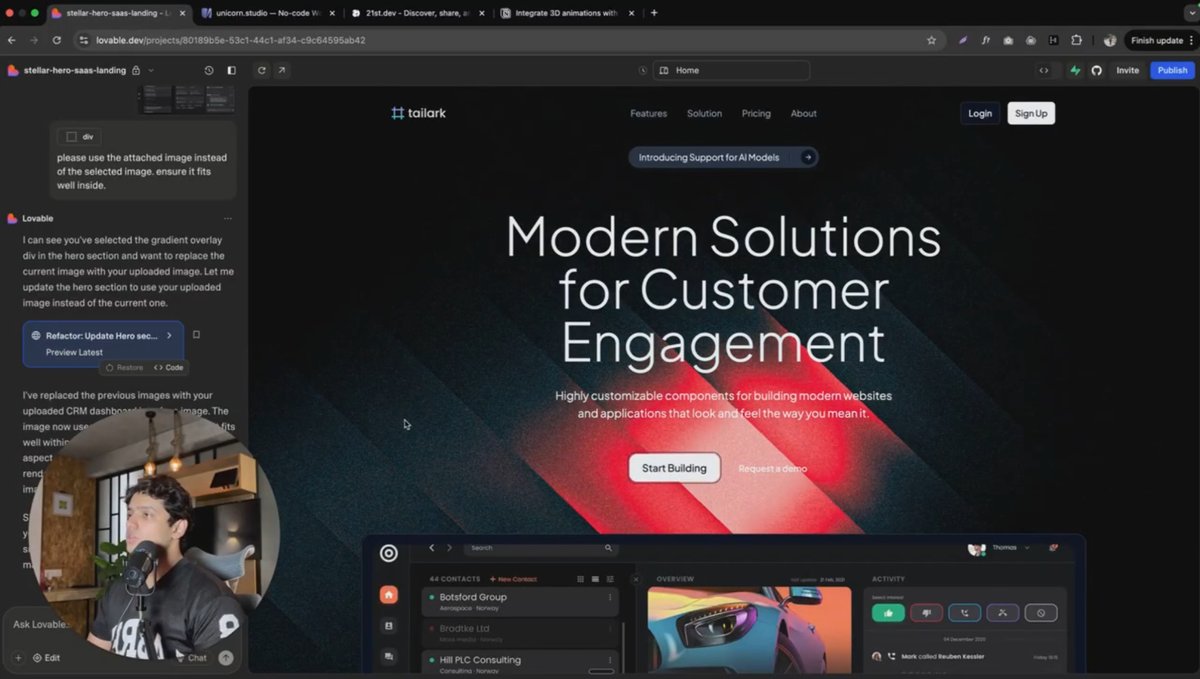Toggle Edit mode in the chat box

pos(46,657)
